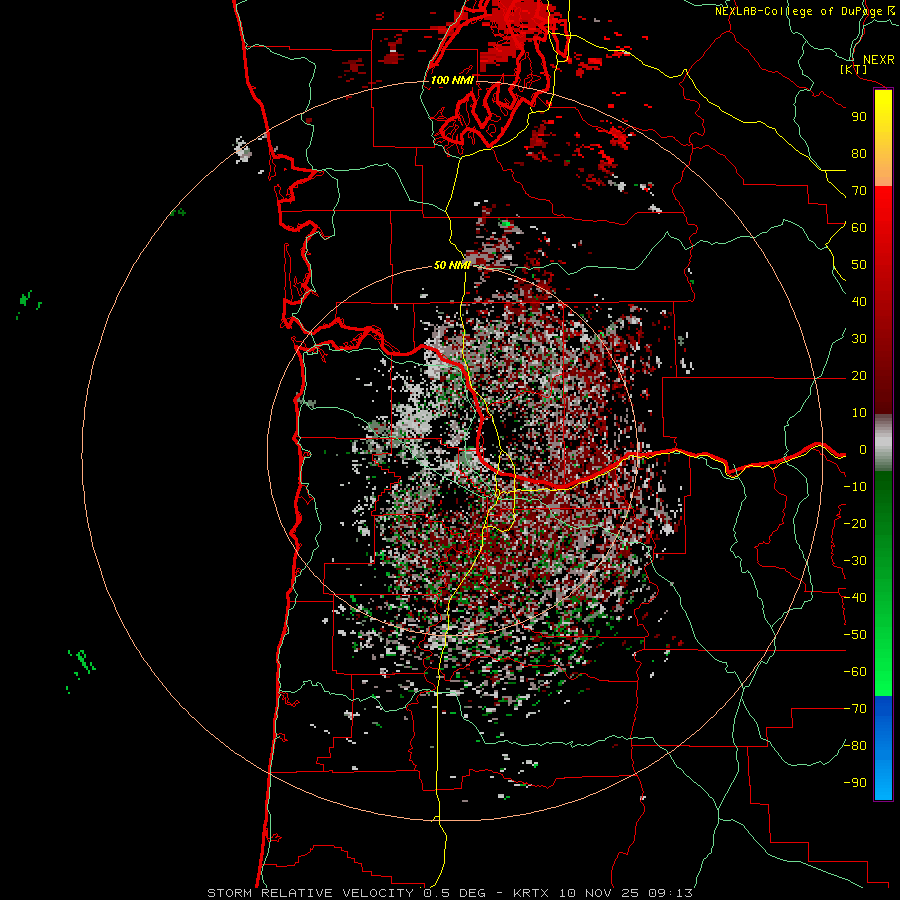Screen dimensions: 900x900
Task: Click the "09:13" time stamp
Action: click(672, 893)
